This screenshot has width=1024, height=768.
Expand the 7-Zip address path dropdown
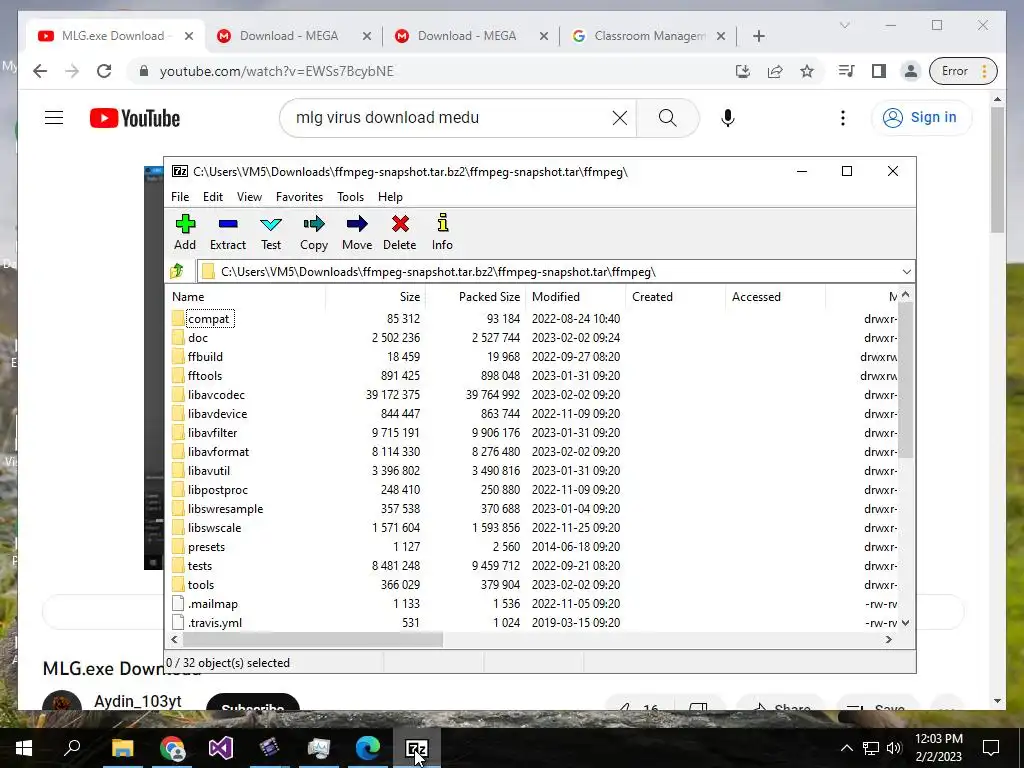(x=906, y=272)
